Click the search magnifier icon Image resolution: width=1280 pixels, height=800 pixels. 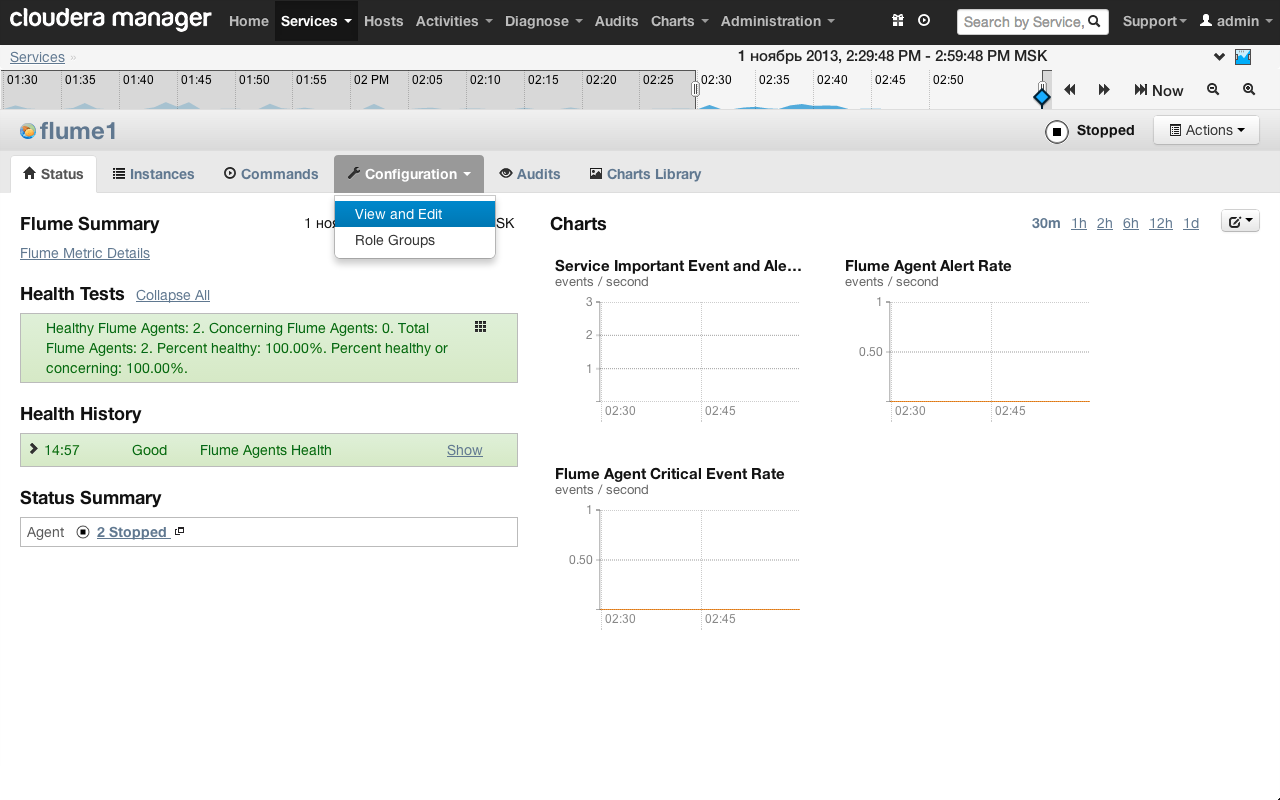[1094, 21]
